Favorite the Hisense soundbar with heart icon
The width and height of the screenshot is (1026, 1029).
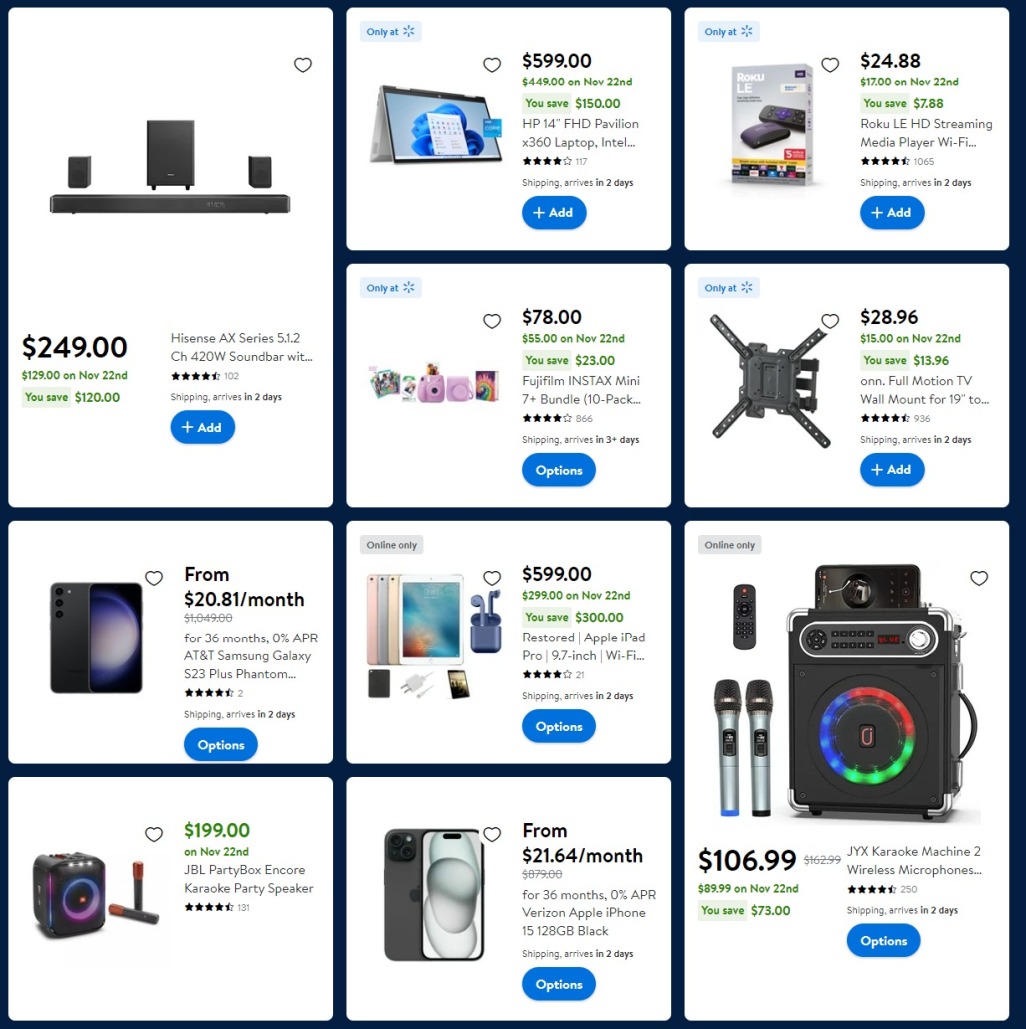click(x=303, y=65)
